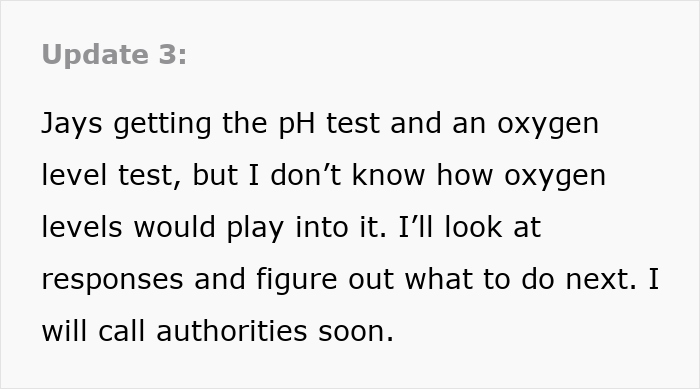Screen dimensions: 700x389
Task: Click the word 'figure' in the paragraph
Action: [297, 280]
